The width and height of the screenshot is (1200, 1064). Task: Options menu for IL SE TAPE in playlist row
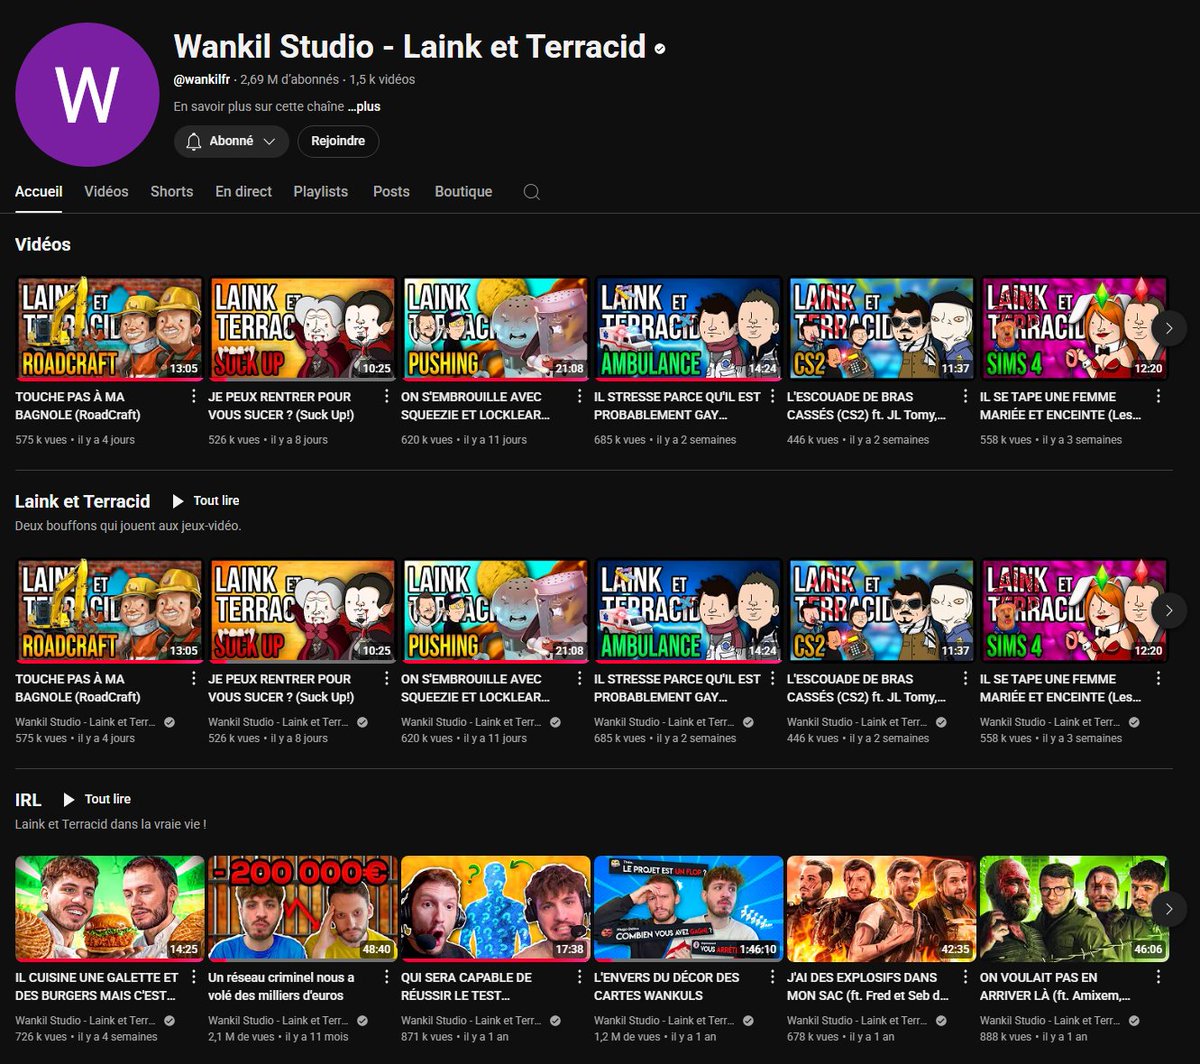[x=1159, y=679]
